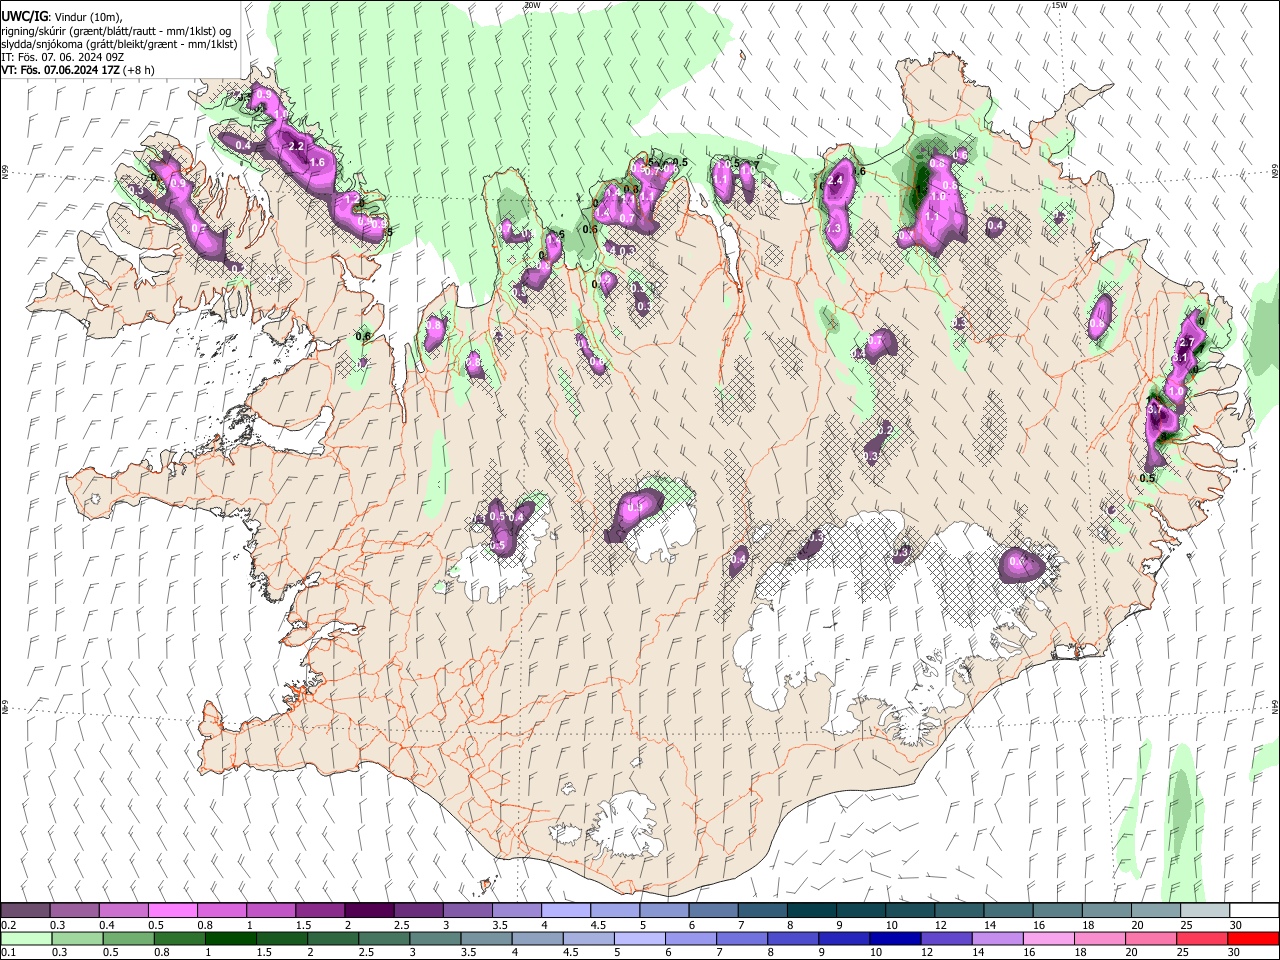Click the '0.1' label under lower legend row

click(x=9, y=953)
